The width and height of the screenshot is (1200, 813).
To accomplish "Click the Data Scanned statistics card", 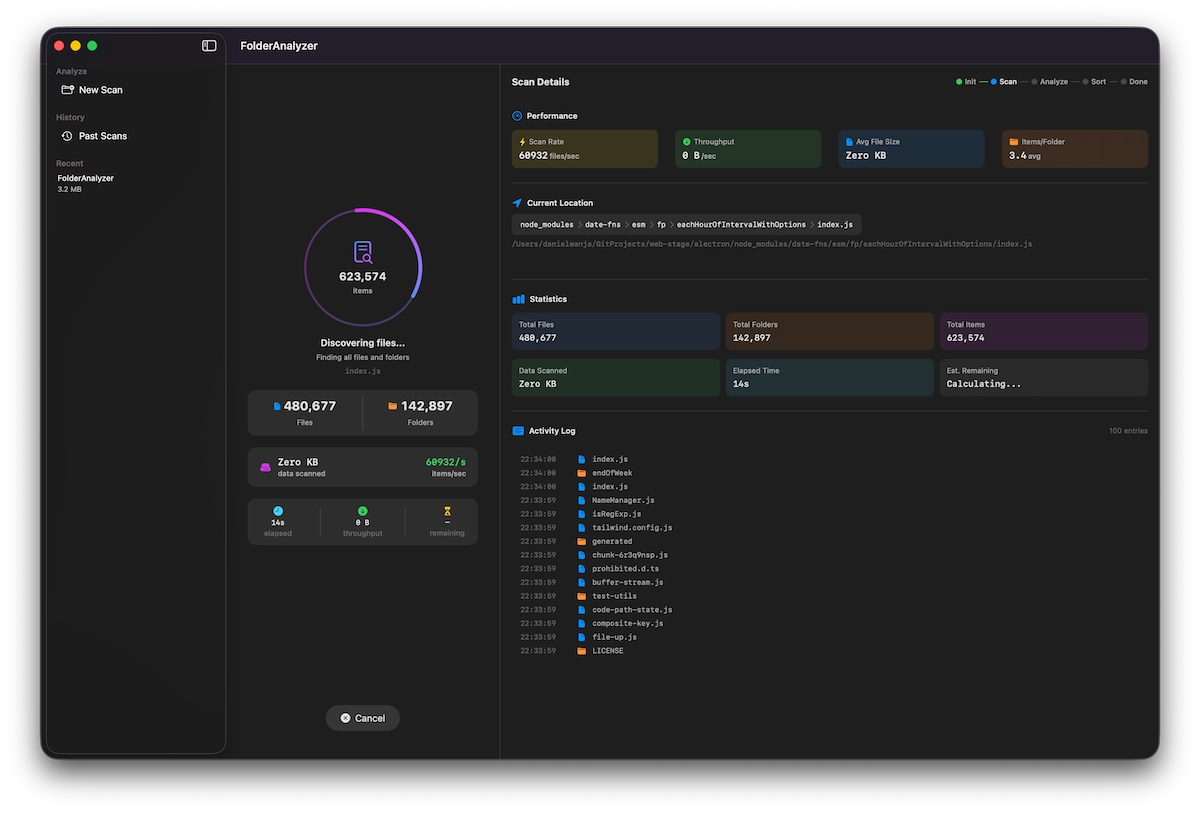I will coord(615,377).
